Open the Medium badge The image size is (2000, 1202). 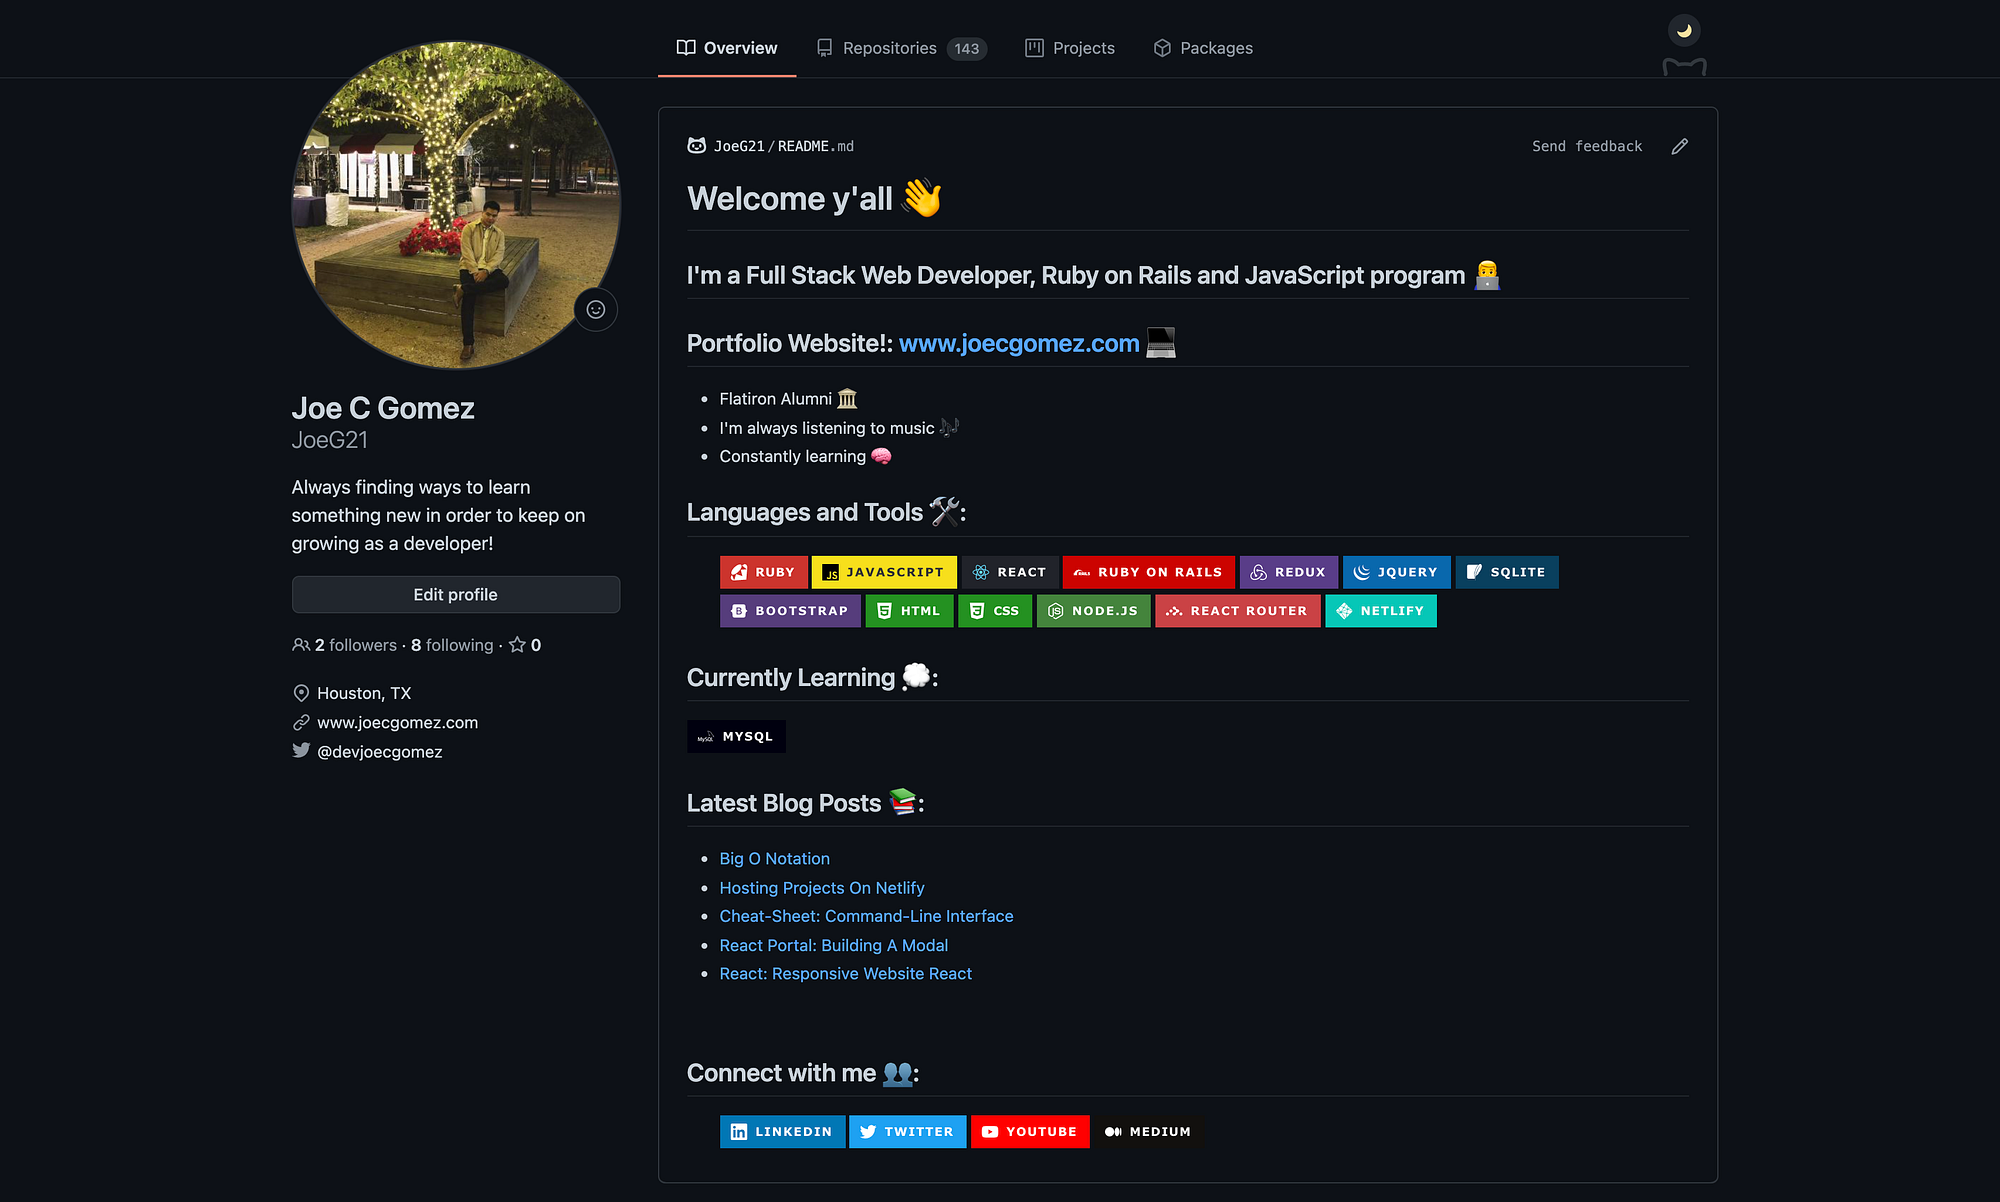1149,1131
